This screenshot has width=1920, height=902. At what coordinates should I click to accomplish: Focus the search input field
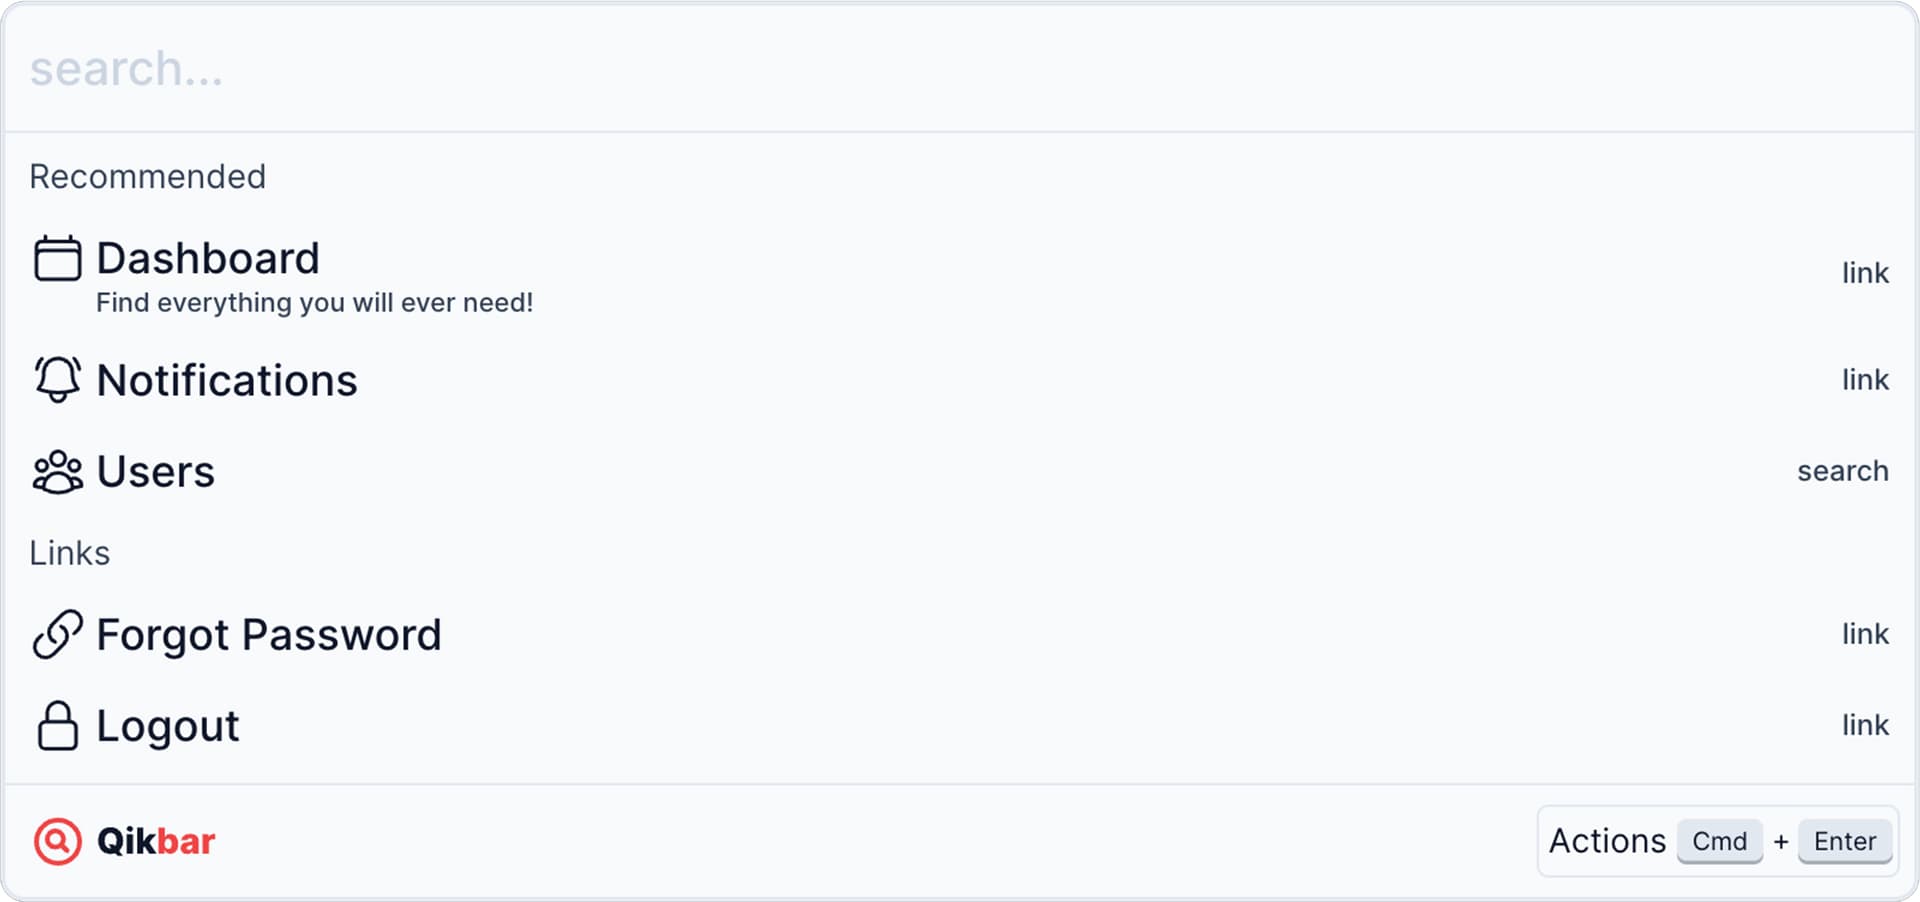[x=960, y=69]
